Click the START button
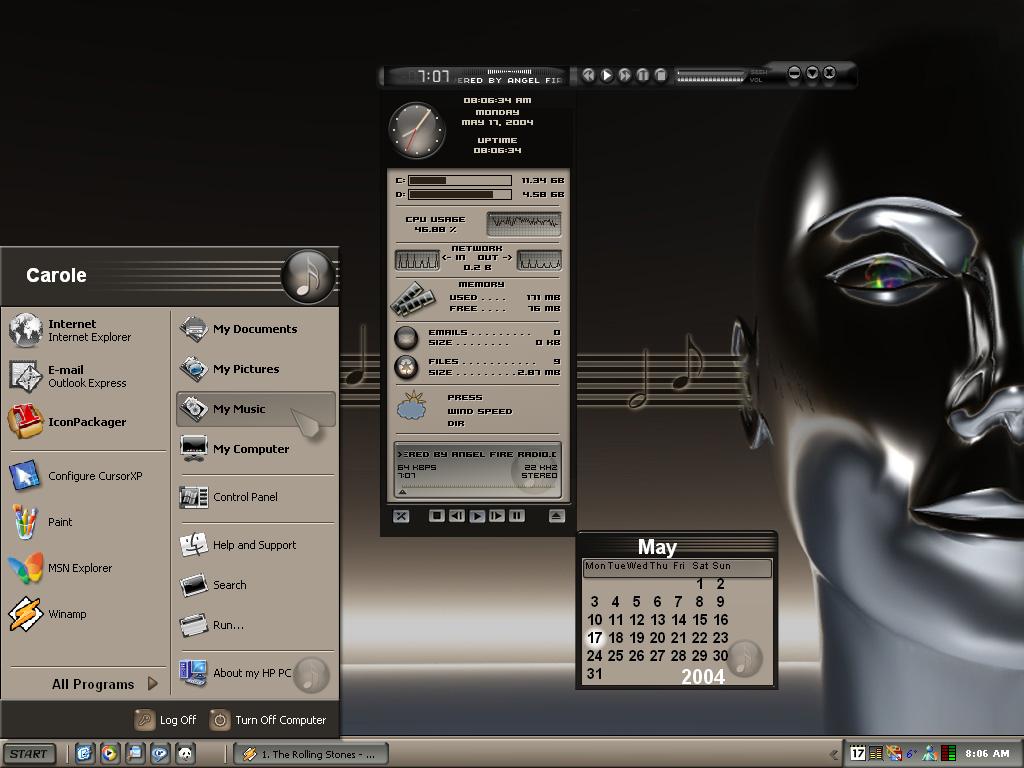The image size is (1024, 768). coord(29,754)
